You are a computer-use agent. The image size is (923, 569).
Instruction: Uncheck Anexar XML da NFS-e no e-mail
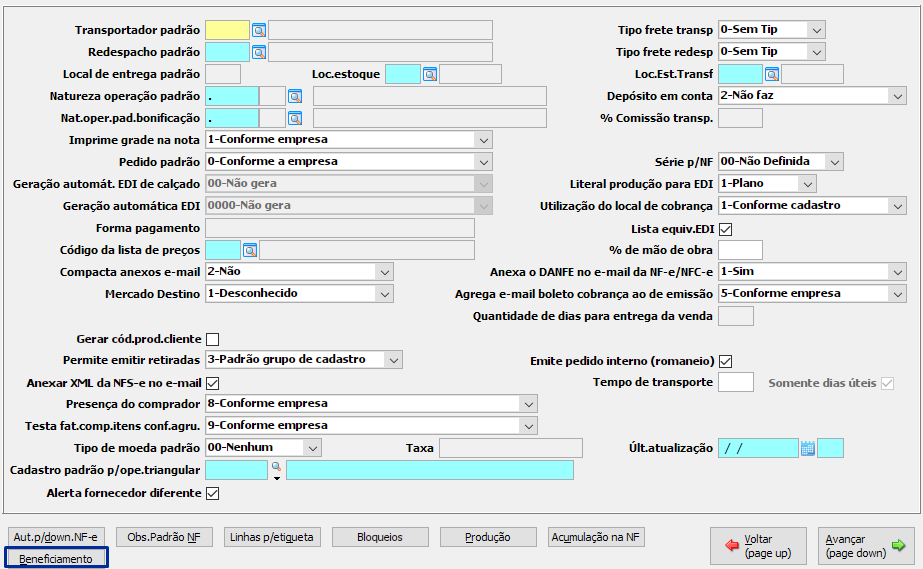click(213, 384)
